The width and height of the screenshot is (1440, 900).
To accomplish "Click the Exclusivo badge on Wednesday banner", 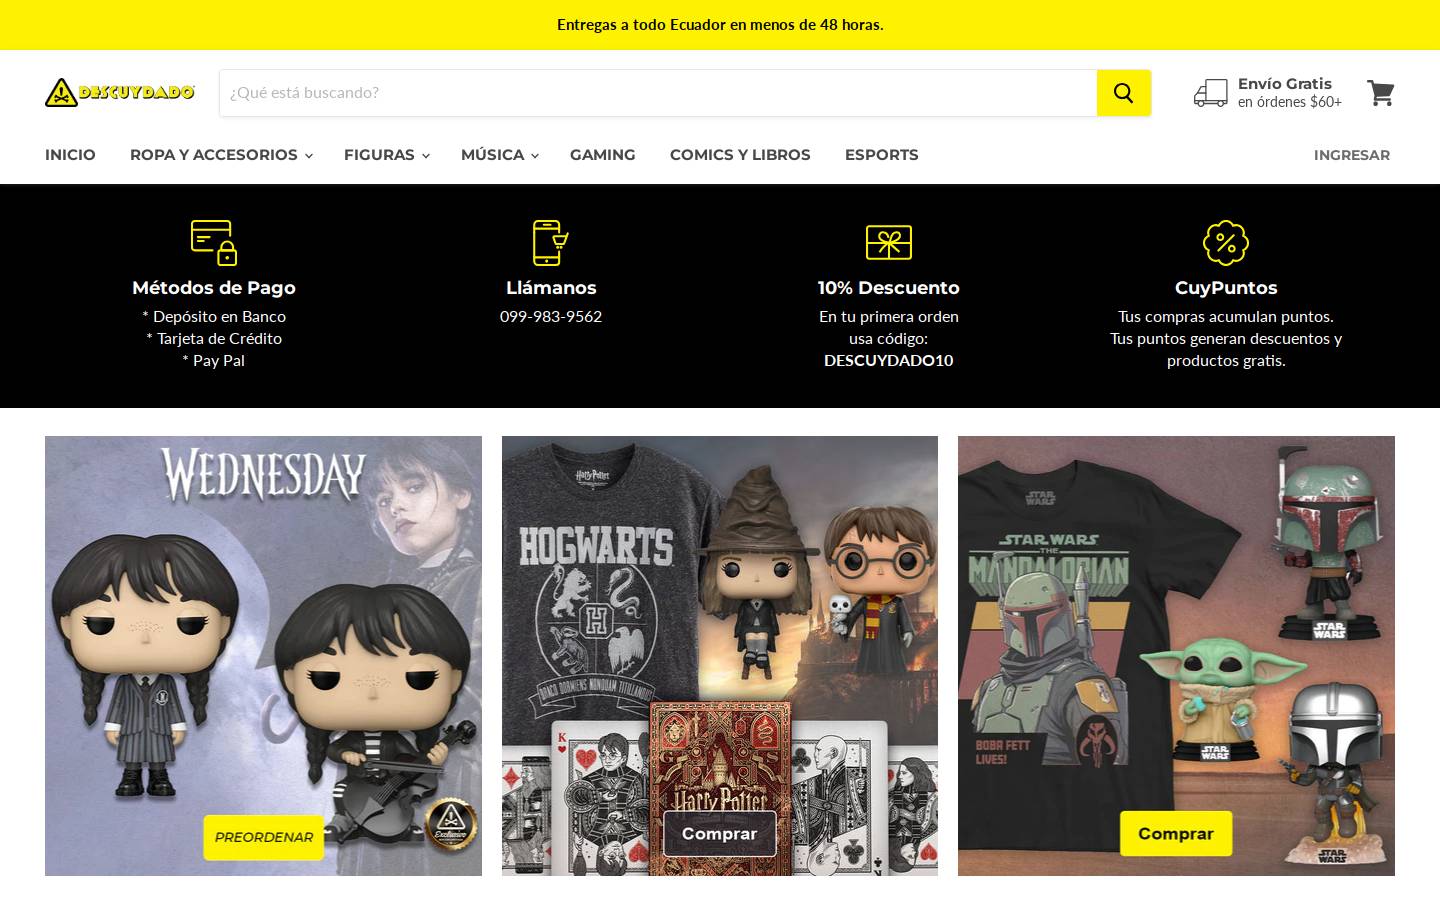I will click(x=451, y=824).
